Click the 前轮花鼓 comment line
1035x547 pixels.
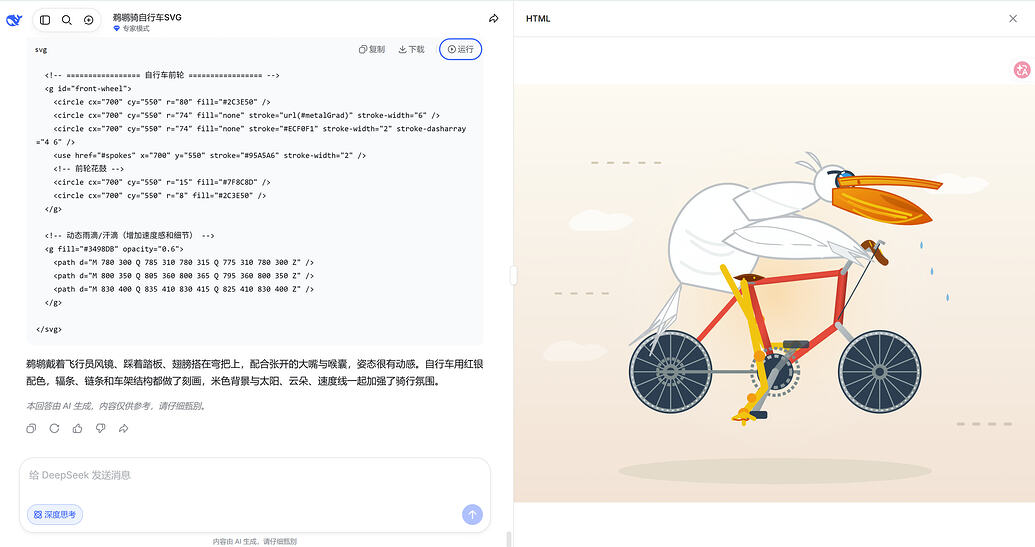tap(88, 168)
